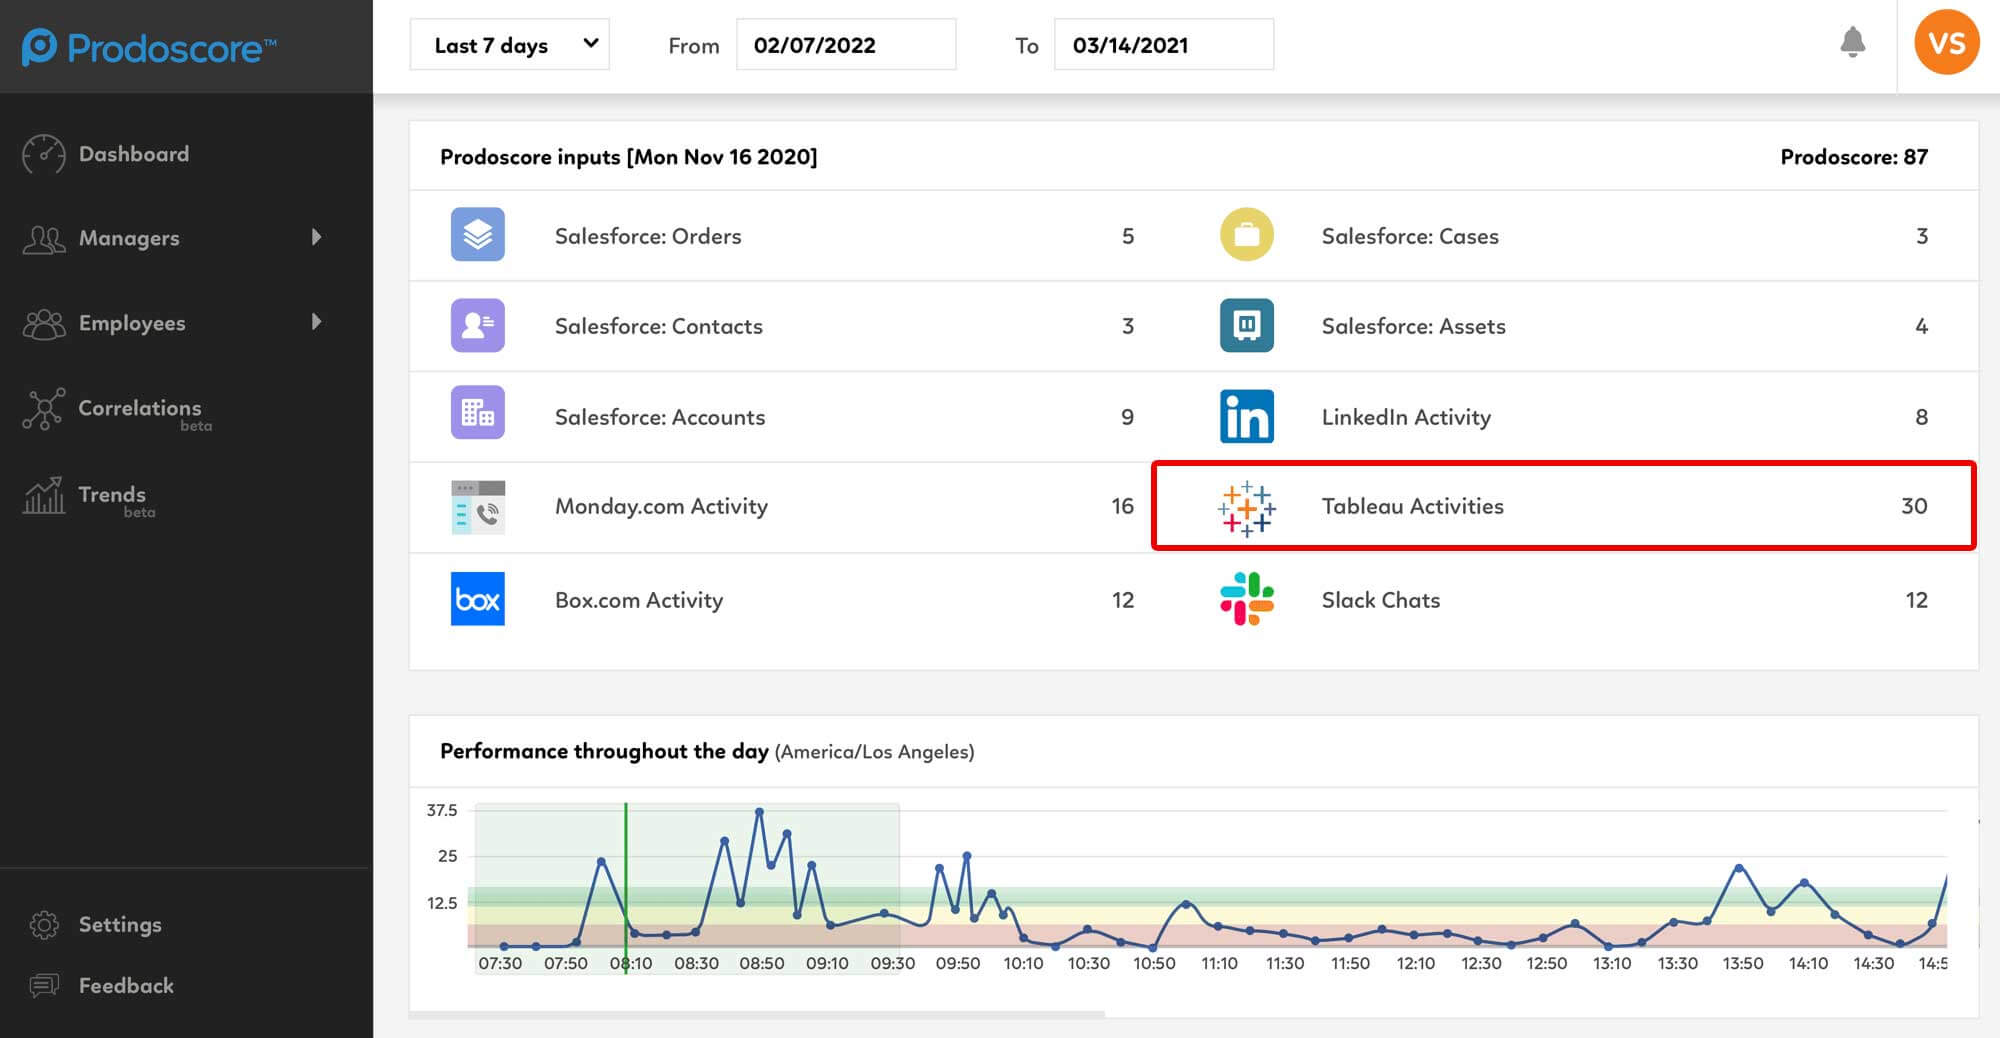This screenshot has height=1038, width=2000.
Task: Expand the Employees submenu arrow
Action: (316, 322)
